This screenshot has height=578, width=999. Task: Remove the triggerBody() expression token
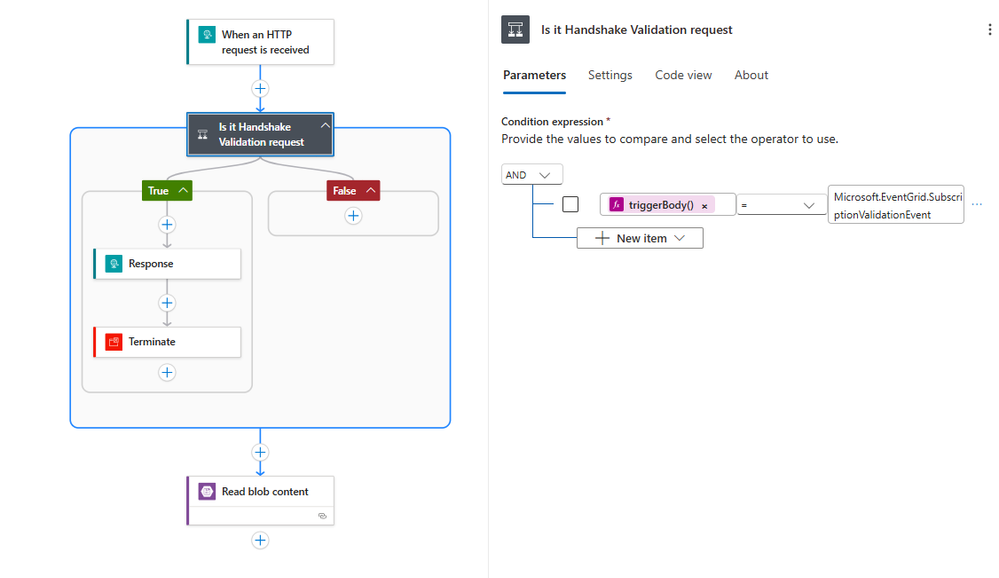pyautogui.click(x=704, y=206)
